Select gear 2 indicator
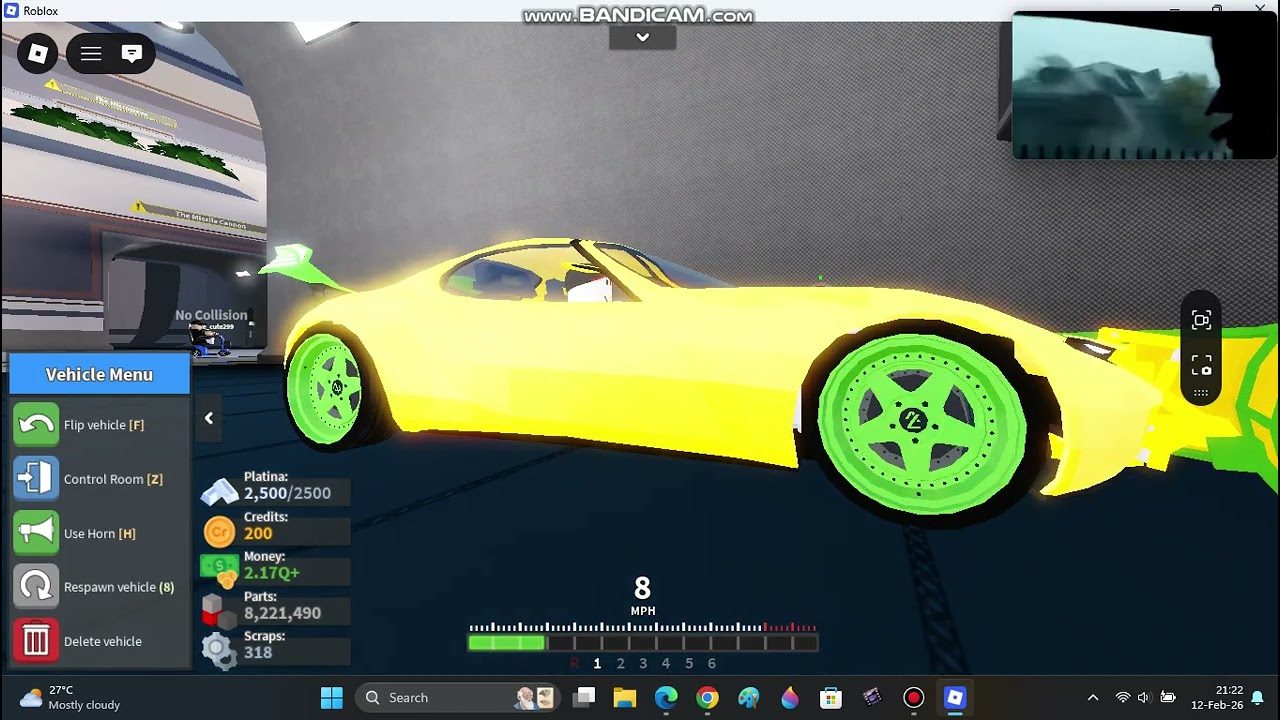Screen dimensions: 1280x720 620,663
